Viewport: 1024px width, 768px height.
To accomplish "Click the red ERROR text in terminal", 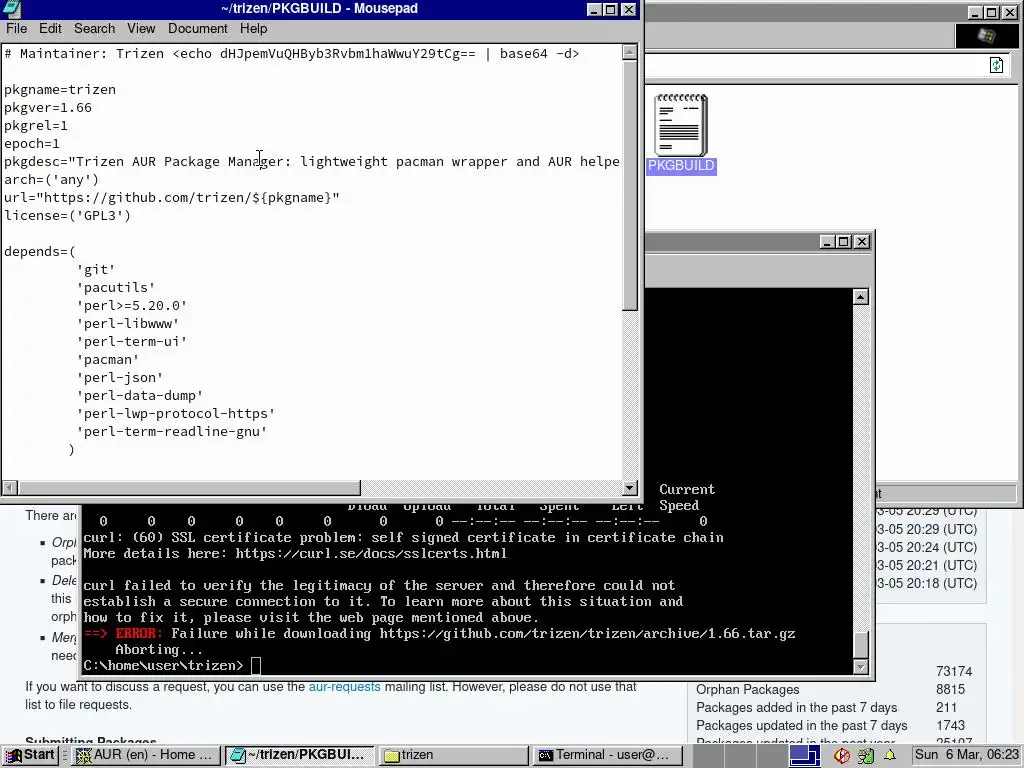I will pyautogui.click(x=137, y=633).
